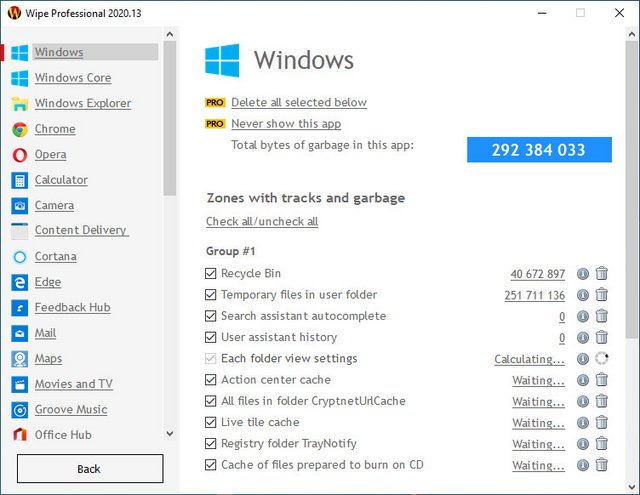Click trash icon for Action center cache
This screenshot has width=640, height=495.
[x=602, y=380]
